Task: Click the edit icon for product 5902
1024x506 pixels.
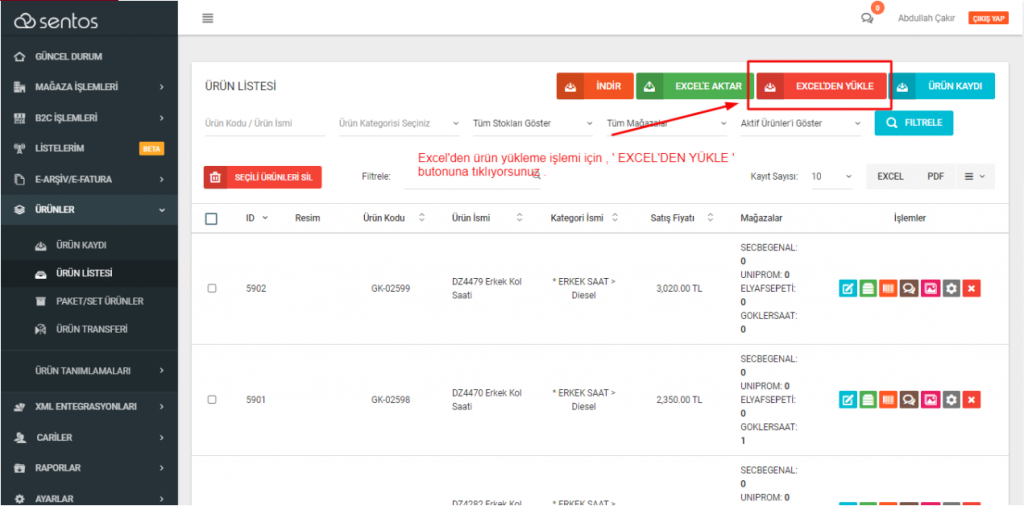Action: point(848,288)
